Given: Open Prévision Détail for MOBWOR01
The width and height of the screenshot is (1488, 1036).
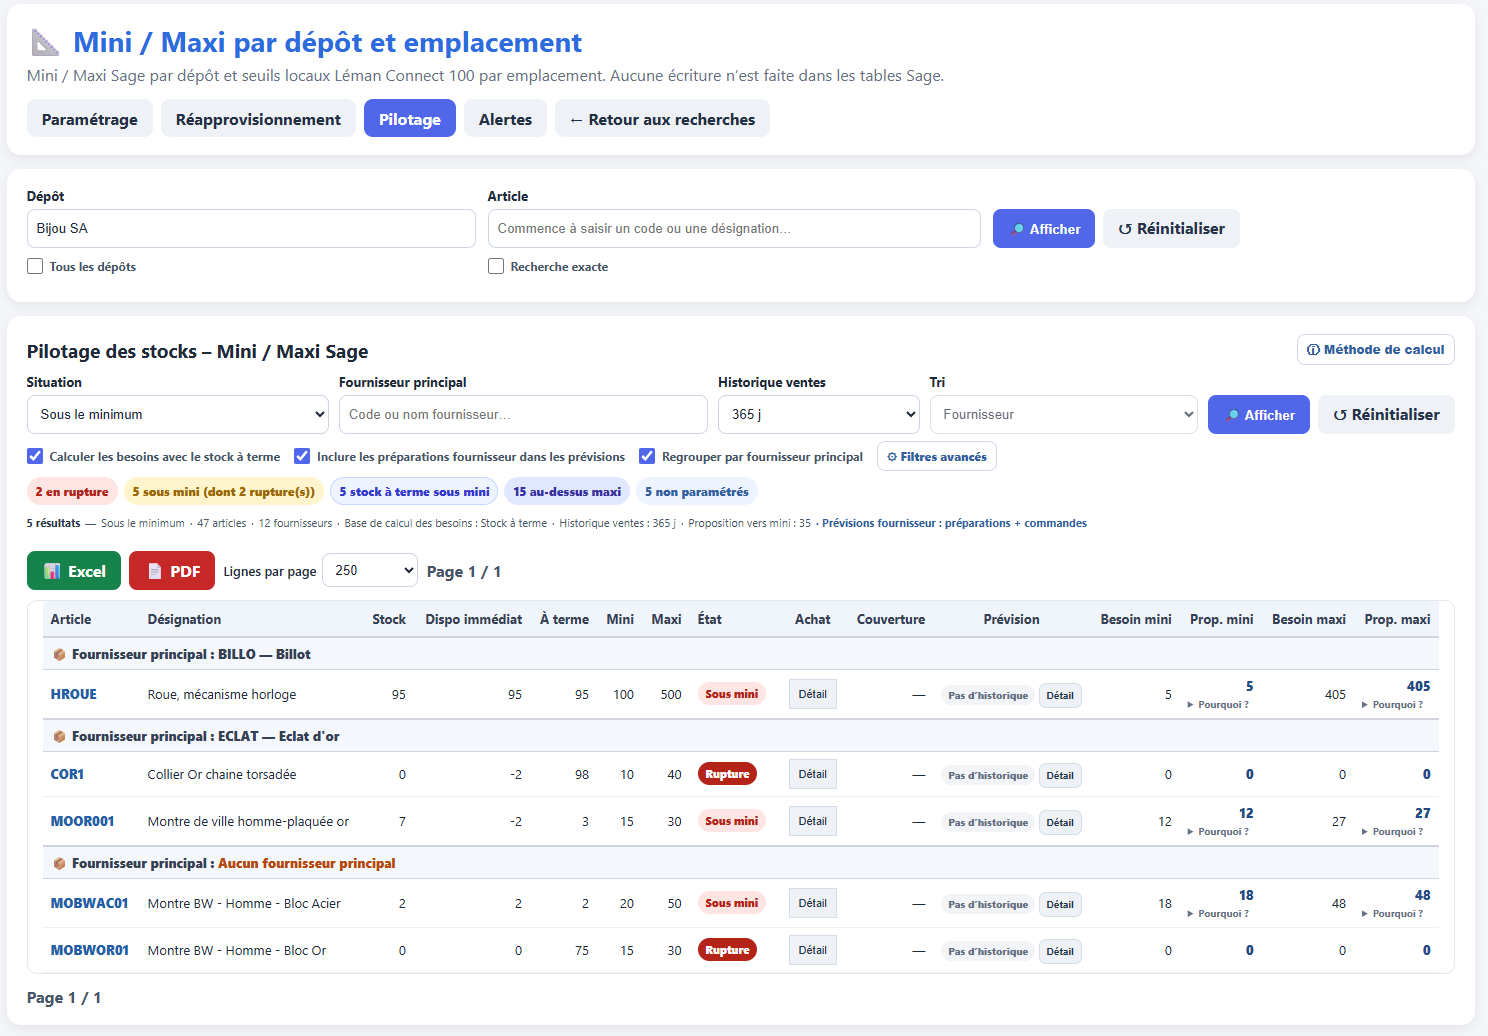Looking at the screenshot, I should 1060,951.
